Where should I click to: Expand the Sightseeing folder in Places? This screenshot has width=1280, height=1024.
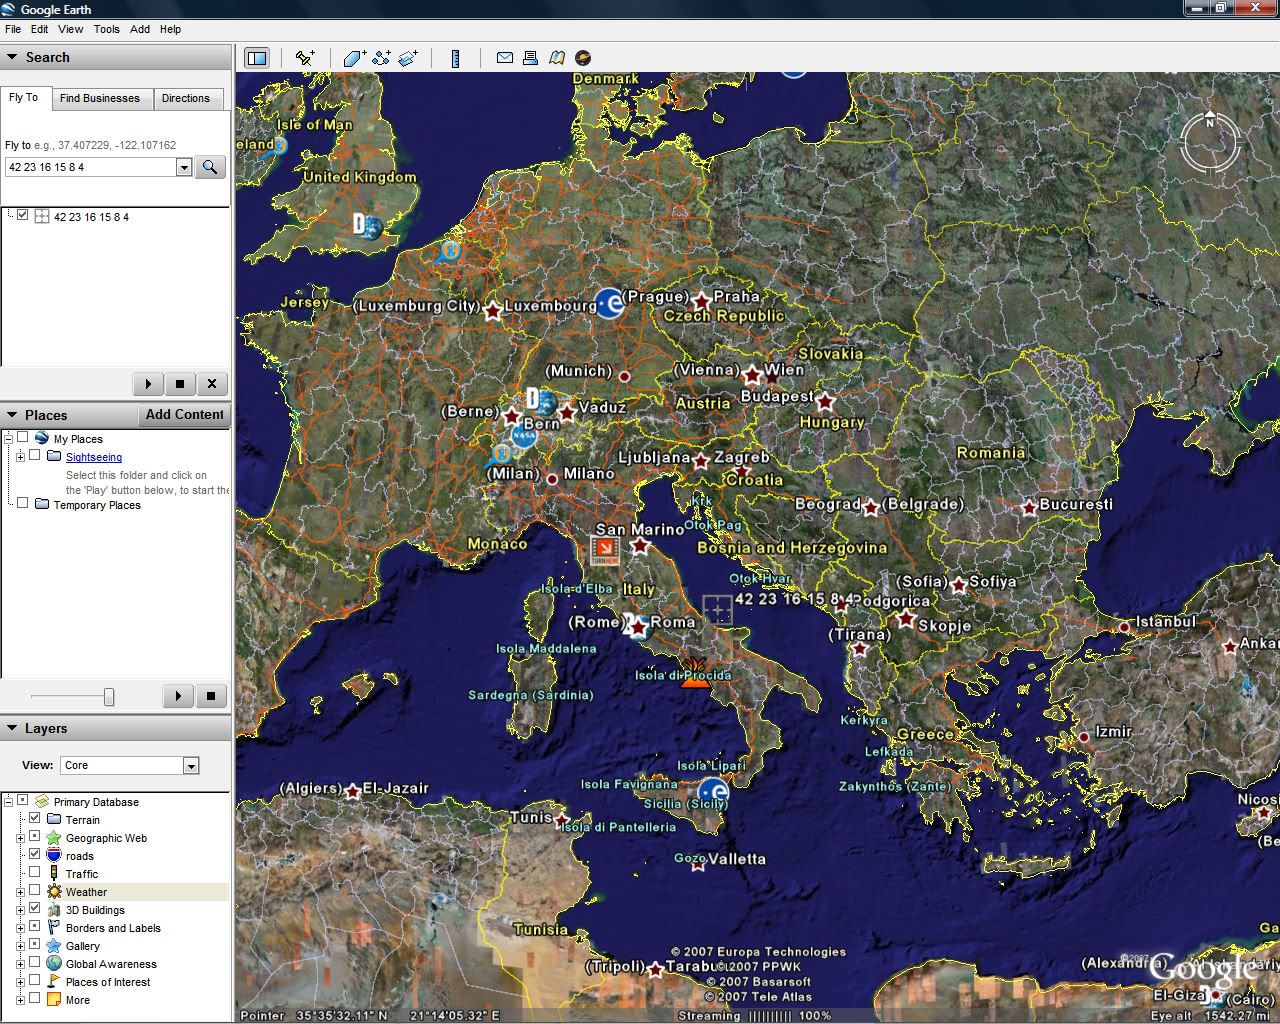20,457
